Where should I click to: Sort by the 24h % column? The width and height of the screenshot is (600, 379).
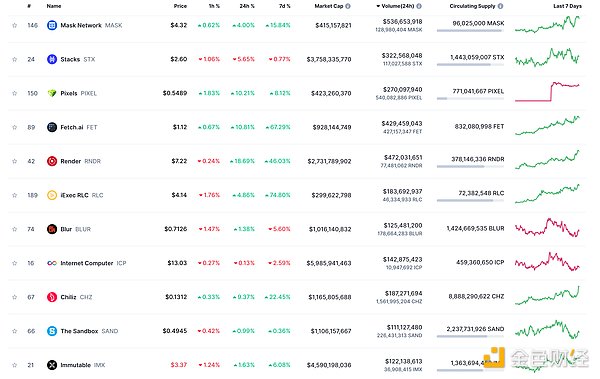tap(247, 6)
